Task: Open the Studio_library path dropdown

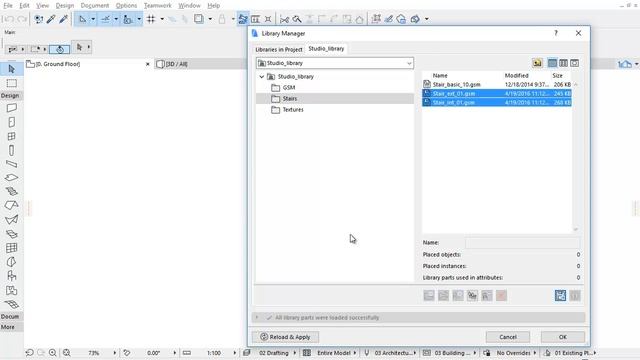Action: (x=409, y=63)
